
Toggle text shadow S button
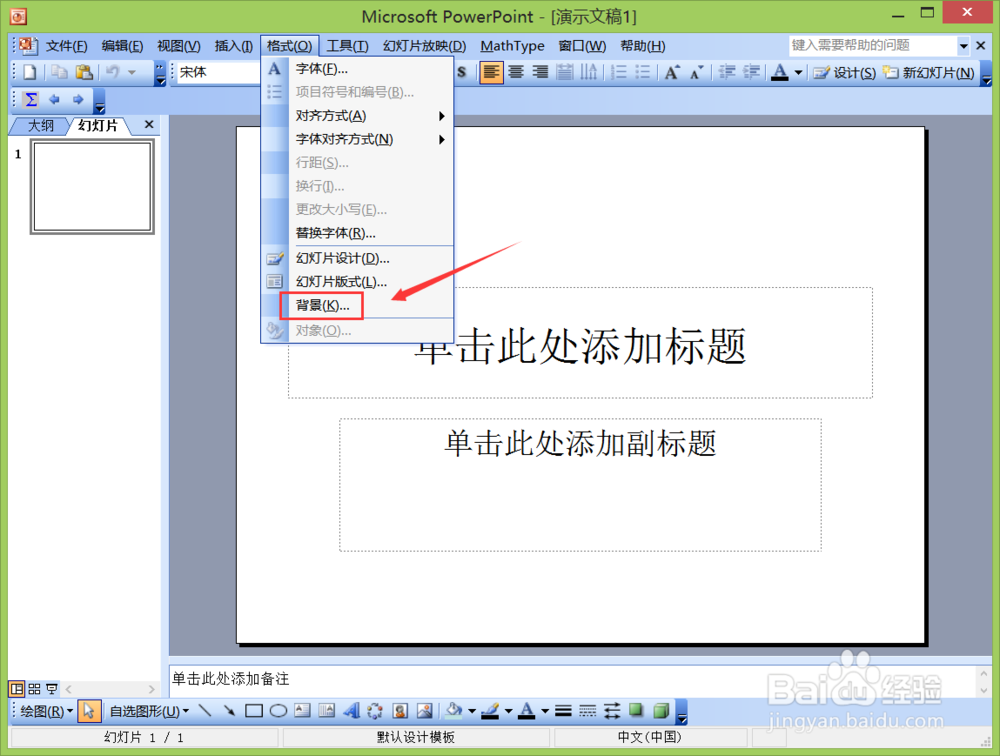click(462, 72)
